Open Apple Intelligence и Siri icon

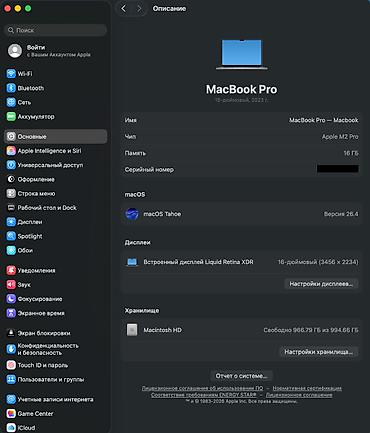point(11,151)
